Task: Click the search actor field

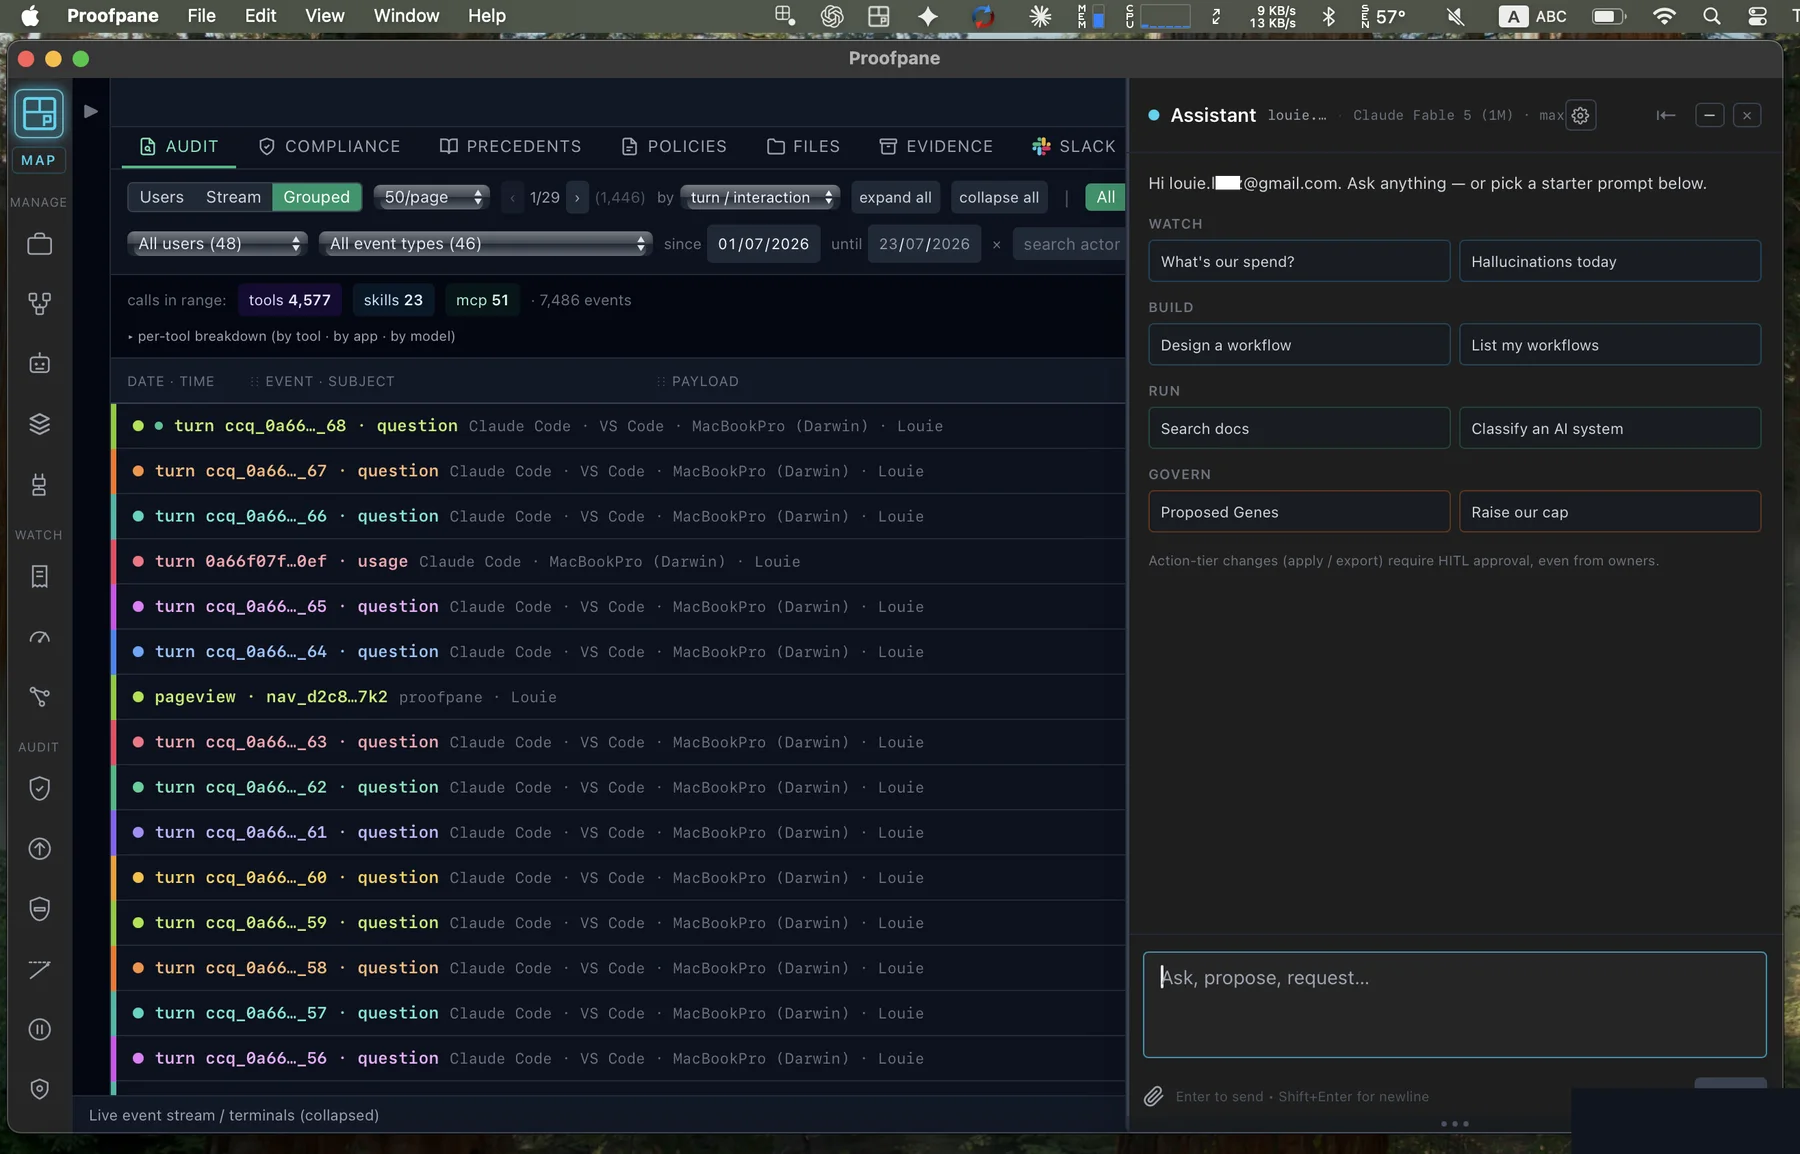Action: point(1071,244)
